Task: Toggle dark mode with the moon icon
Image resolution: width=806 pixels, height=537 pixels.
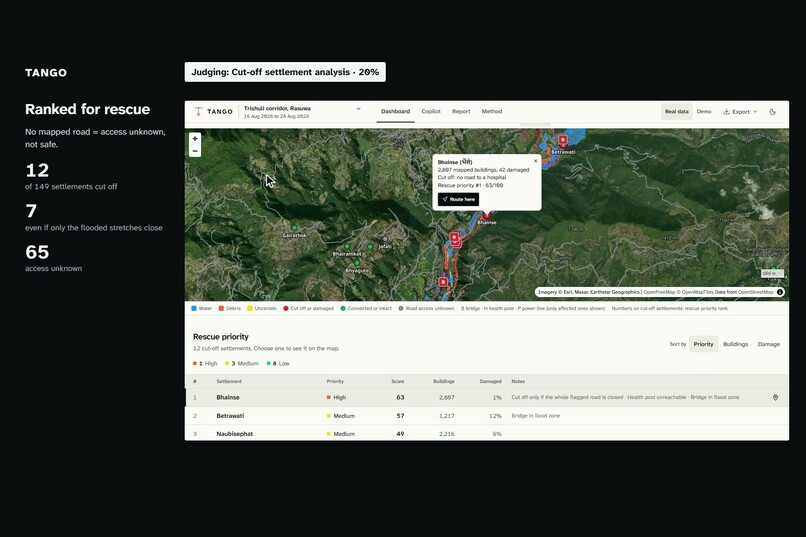Action: [772, 112]
